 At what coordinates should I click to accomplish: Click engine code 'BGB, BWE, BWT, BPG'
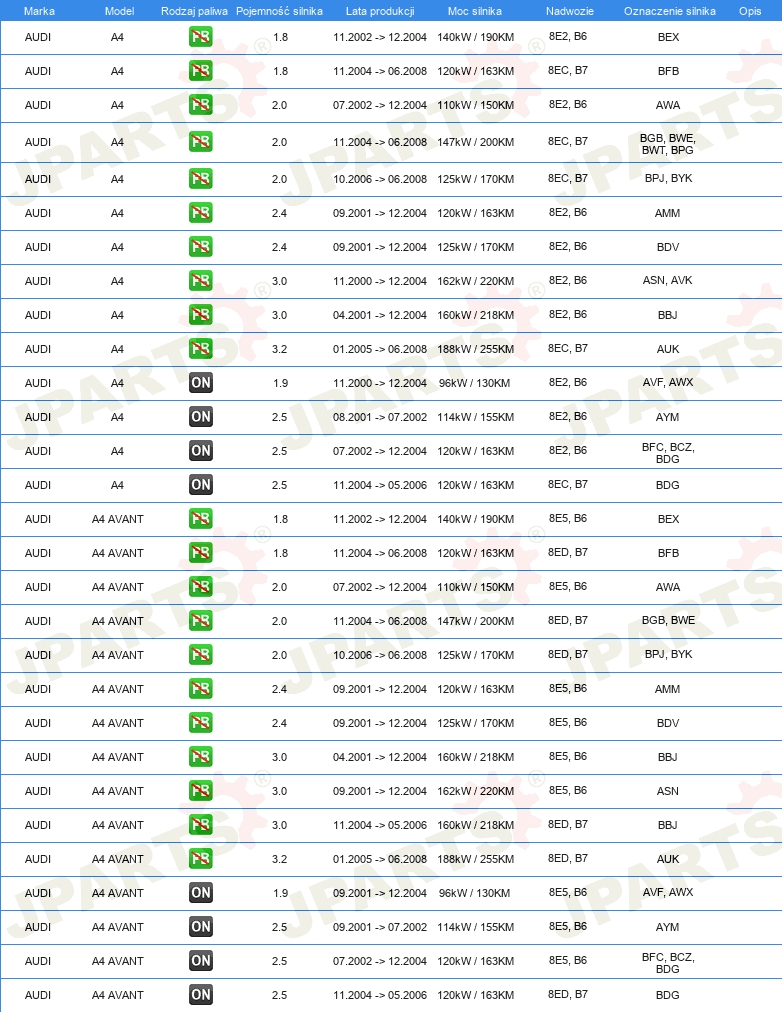(668, 144)
